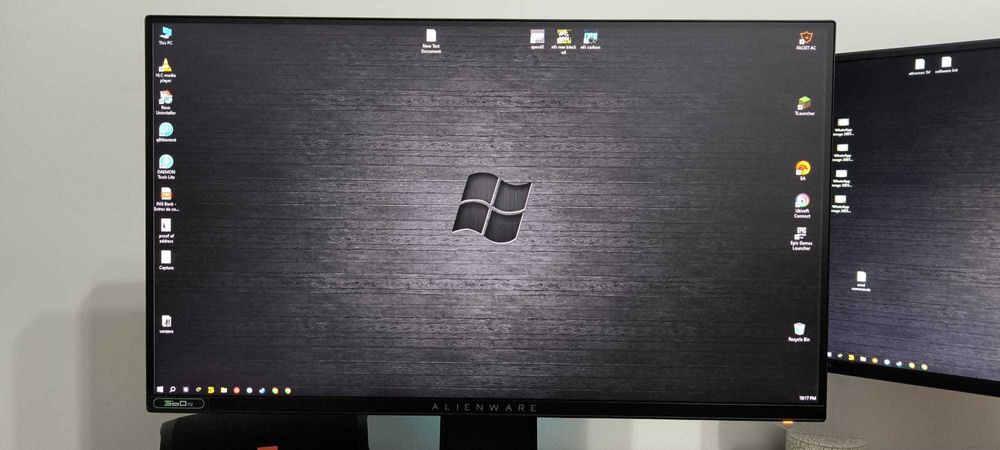Click the 10:17 PM taskbar clock
The width and height of the screenshot is (1000, 450).
pos(807,398)
